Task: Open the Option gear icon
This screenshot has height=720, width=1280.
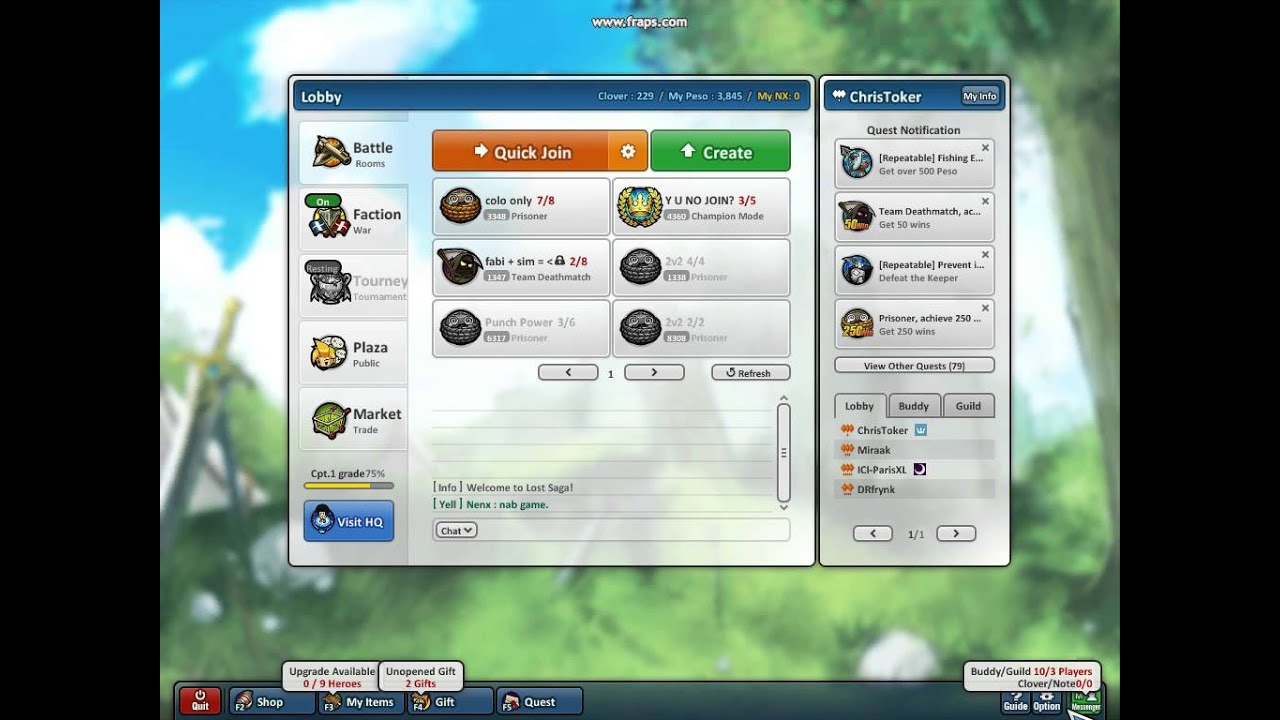Action: (x=1046, y=700)
